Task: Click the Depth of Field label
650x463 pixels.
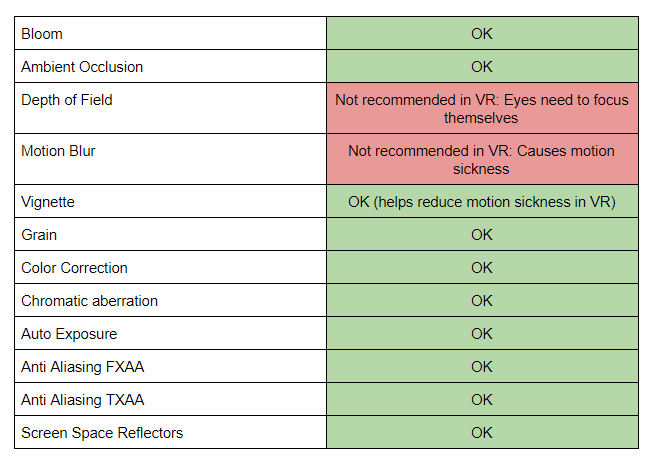Action: click(x=67, y=100)
